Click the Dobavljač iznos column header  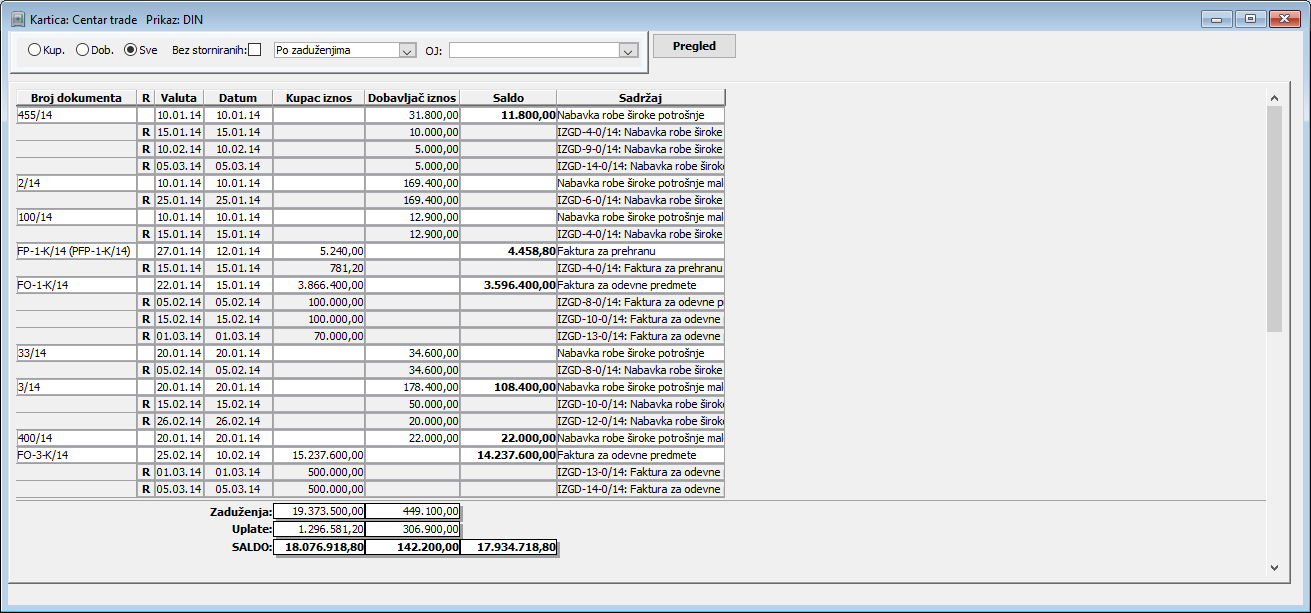pyautogui.click(x=413, y=98)
